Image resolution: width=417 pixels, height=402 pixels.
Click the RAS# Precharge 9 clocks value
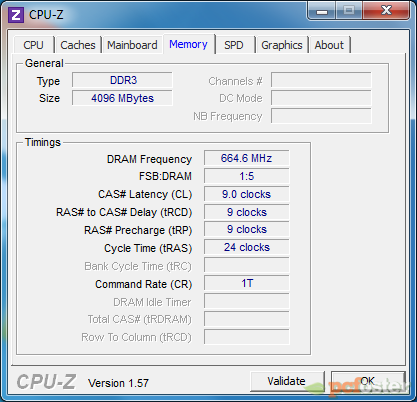pyautogui.click(x=247, y=229)
